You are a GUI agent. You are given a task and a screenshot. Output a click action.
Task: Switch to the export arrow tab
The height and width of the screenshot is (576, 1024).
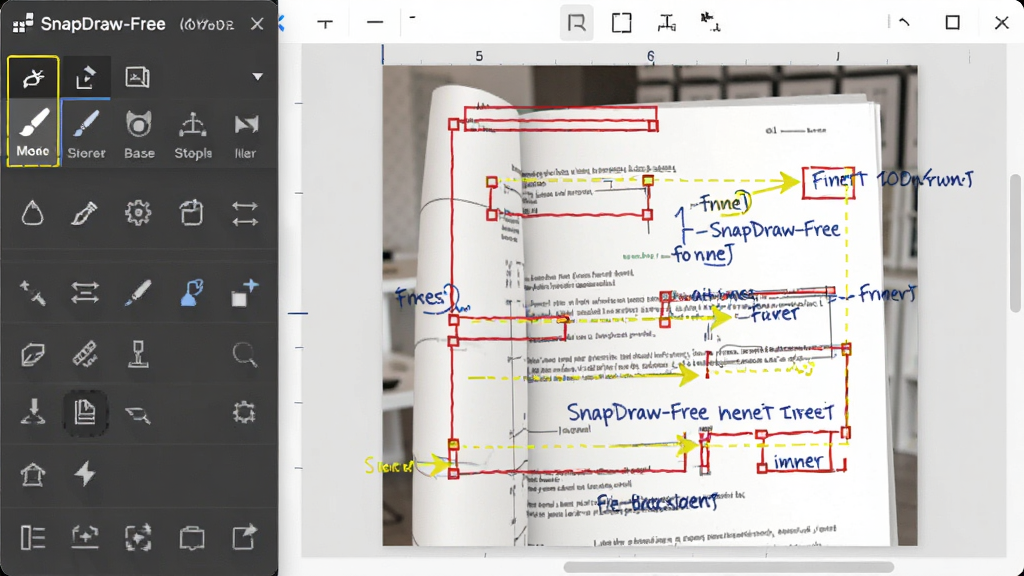[86, 77]
